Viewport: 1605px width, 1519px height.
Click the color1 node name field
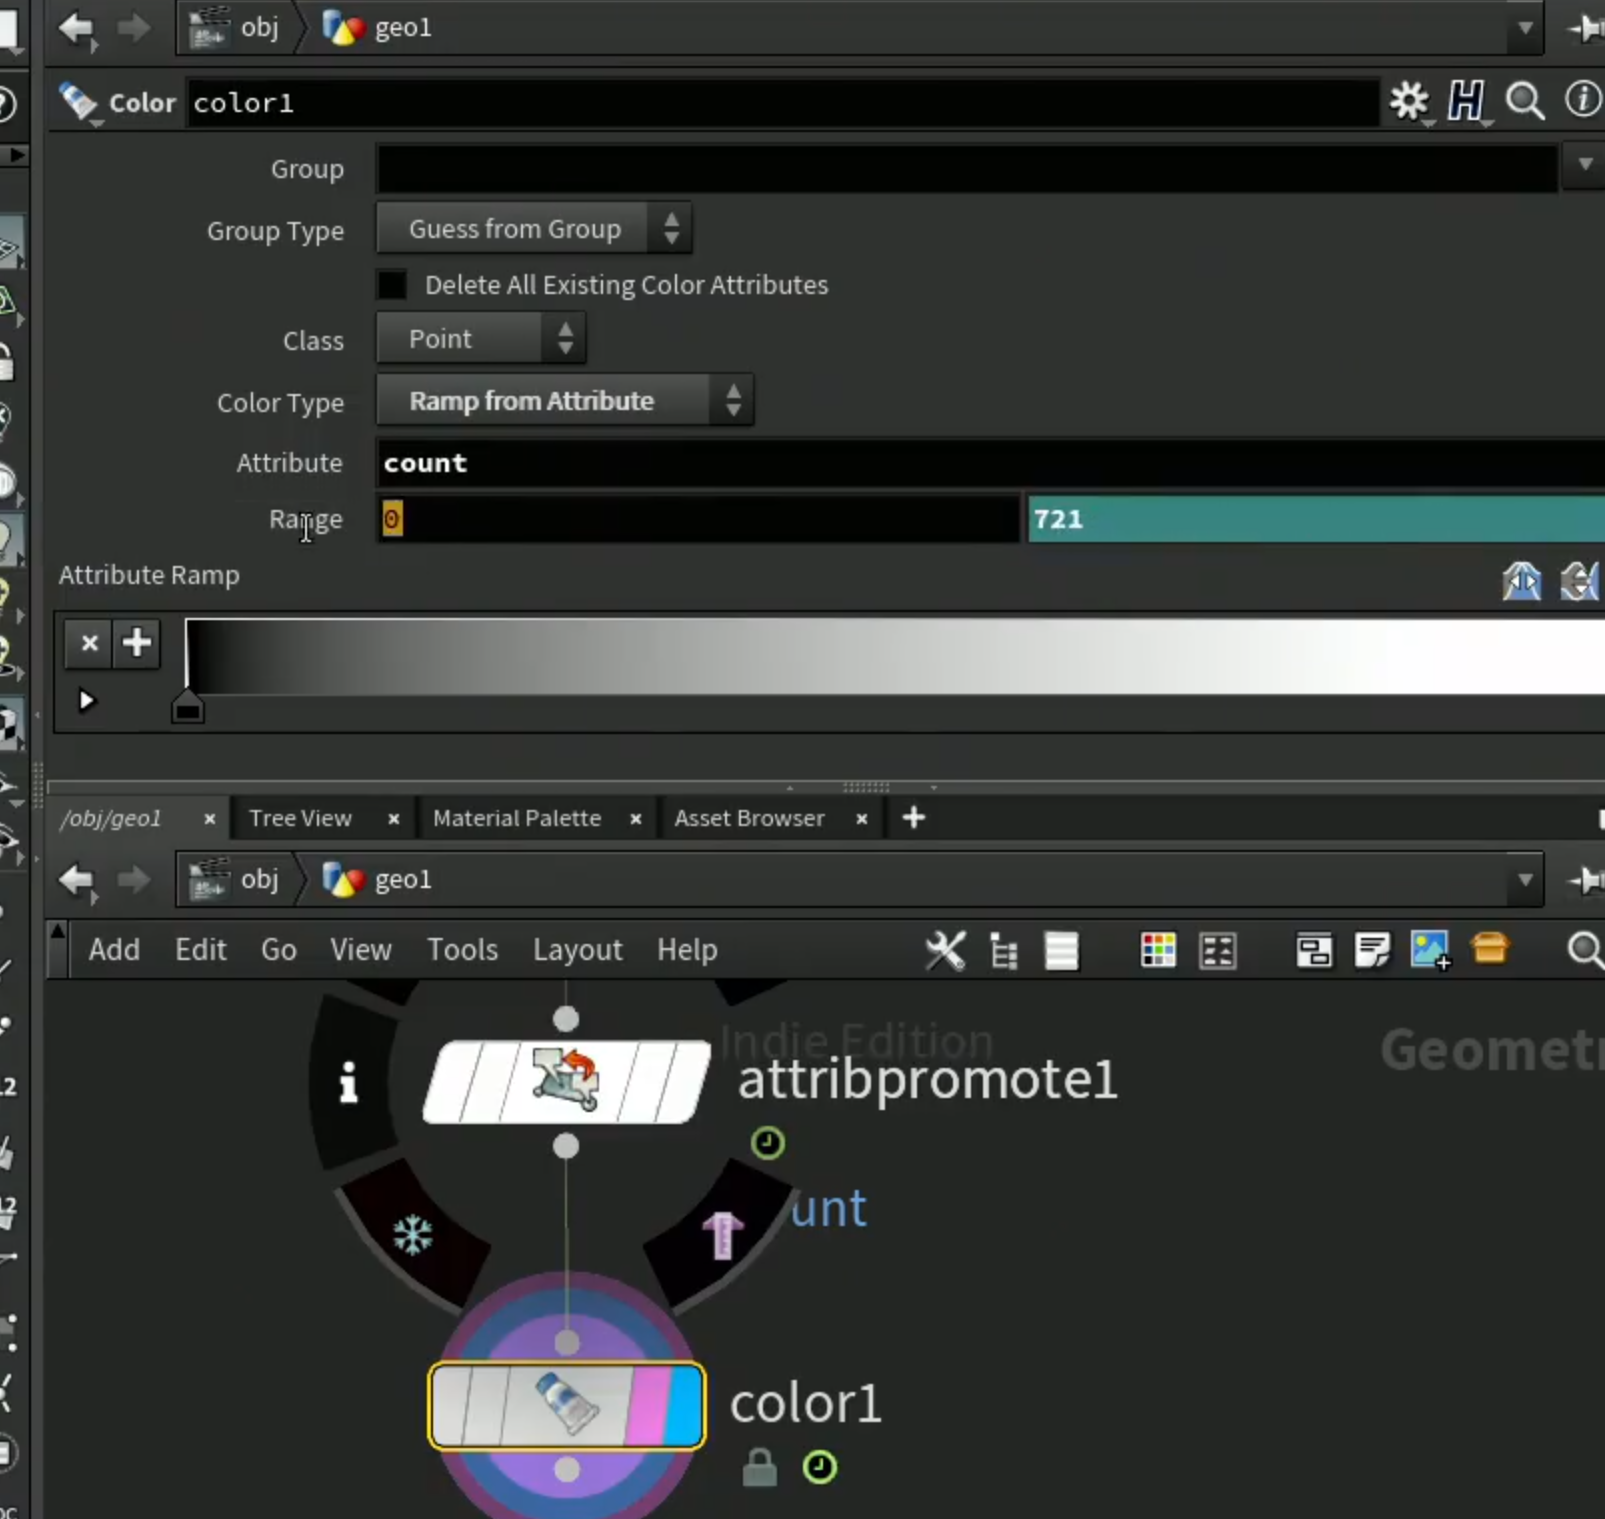[x=782, y=103]
